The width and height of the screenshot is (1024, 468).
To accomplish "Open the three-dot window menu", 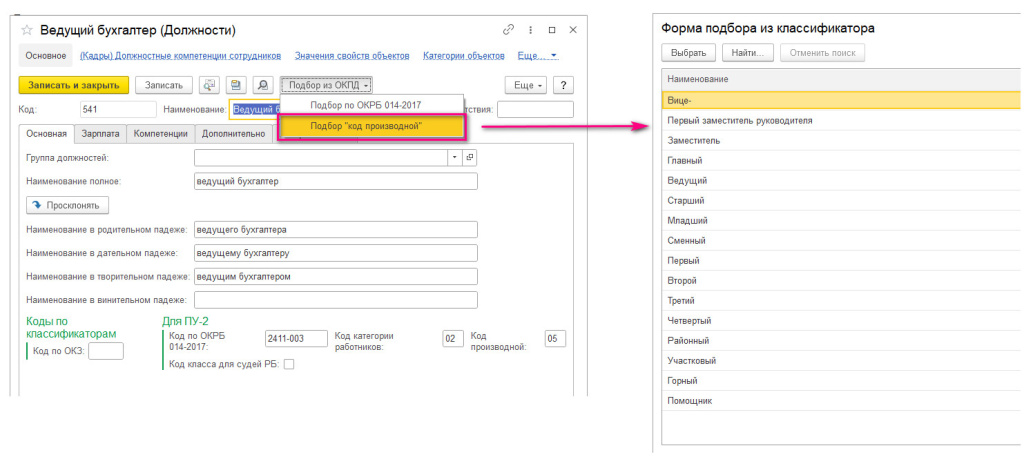I will (530, 31).
